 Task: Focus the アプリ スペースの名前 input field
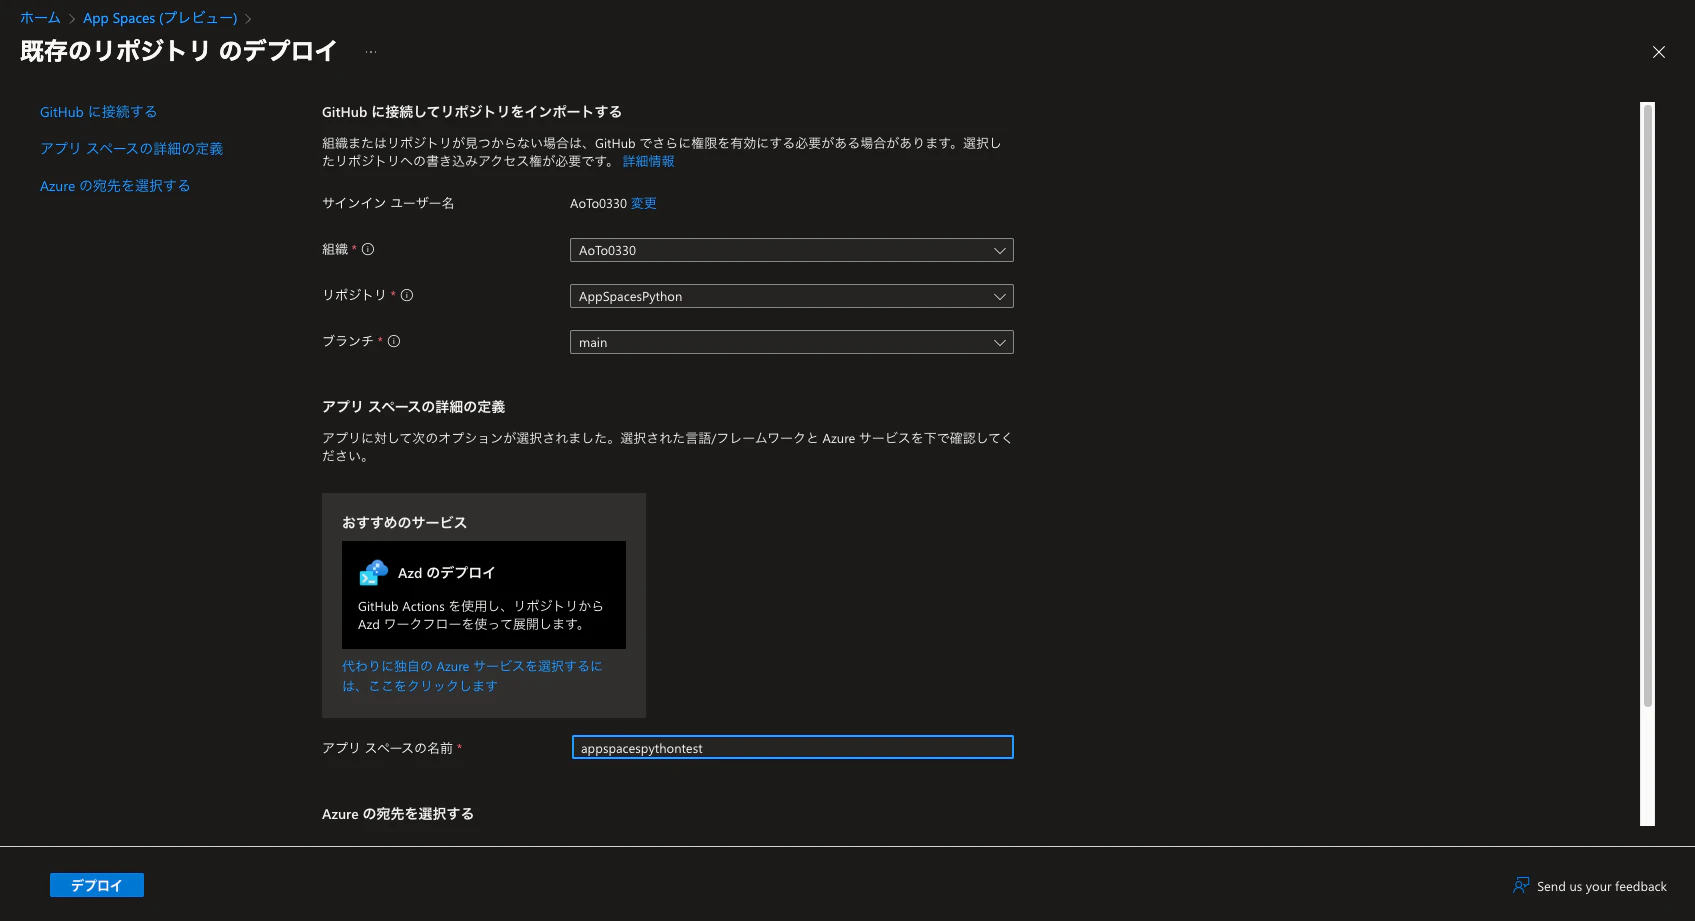[x=792, y=747]
